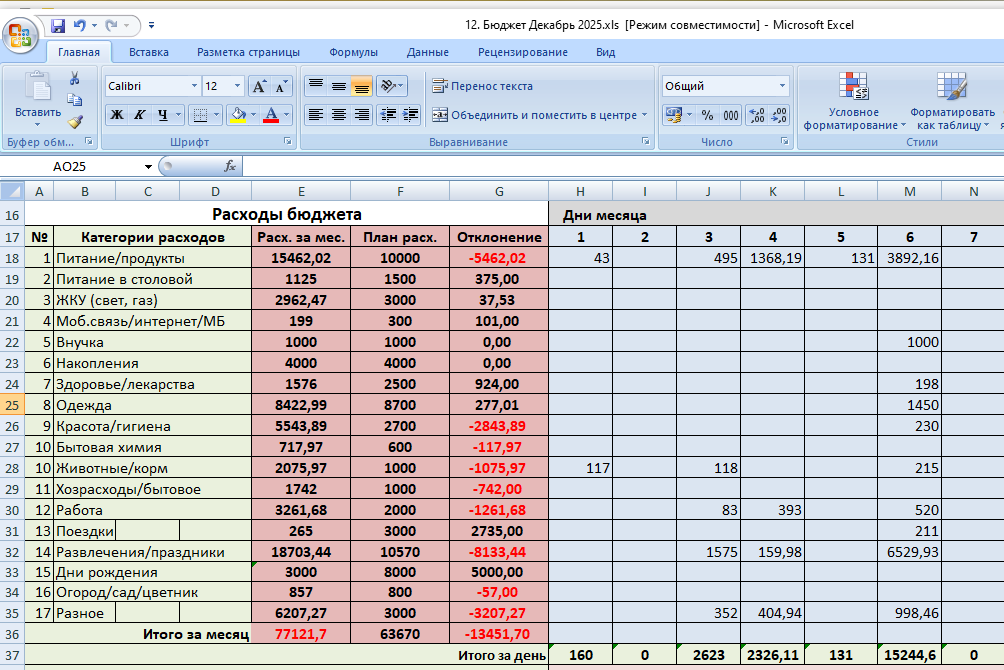1004x670 pixels.
Task: Select the Питание/продукты category cell
Action: tap(152, 258)
